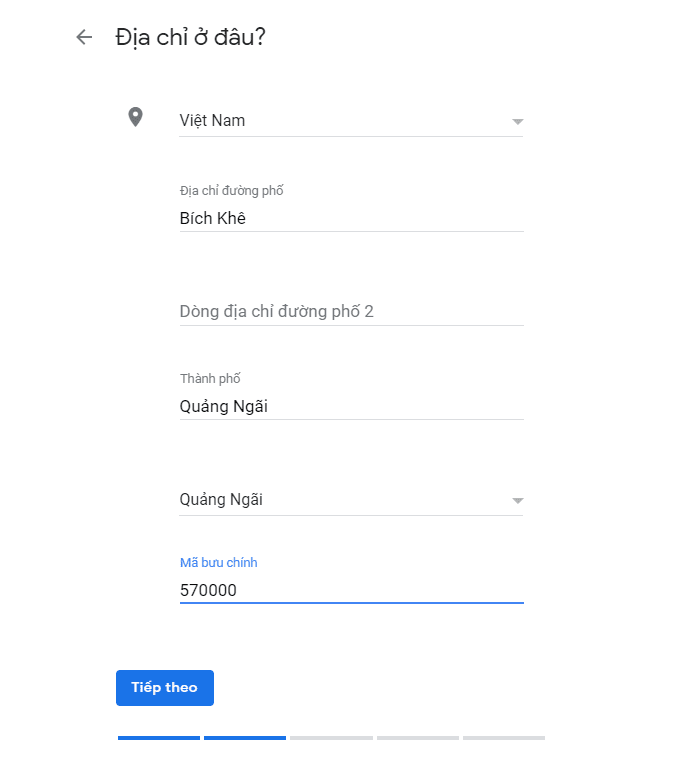
Task: Click the Dòng địa chỉ đường phố 2 field
Action: [x=350, y=312]
